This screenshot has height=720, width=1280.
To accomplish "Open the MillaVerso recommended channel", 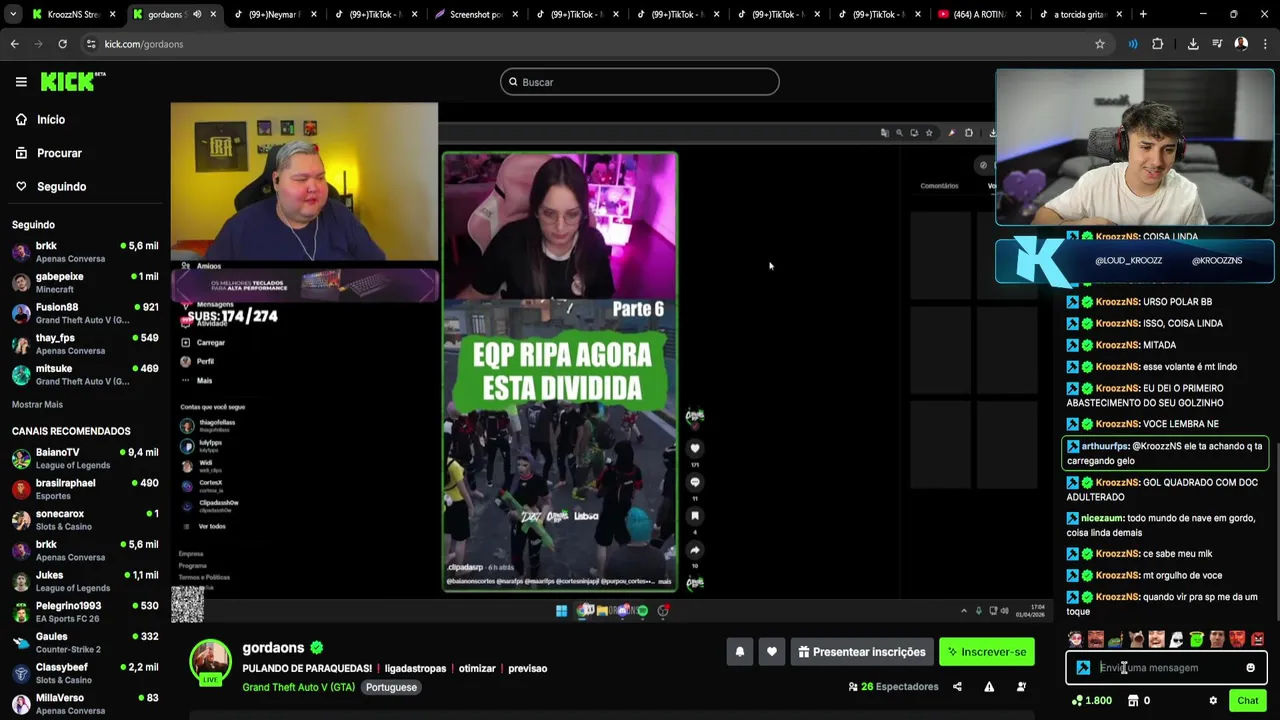I will click(85, 704).
